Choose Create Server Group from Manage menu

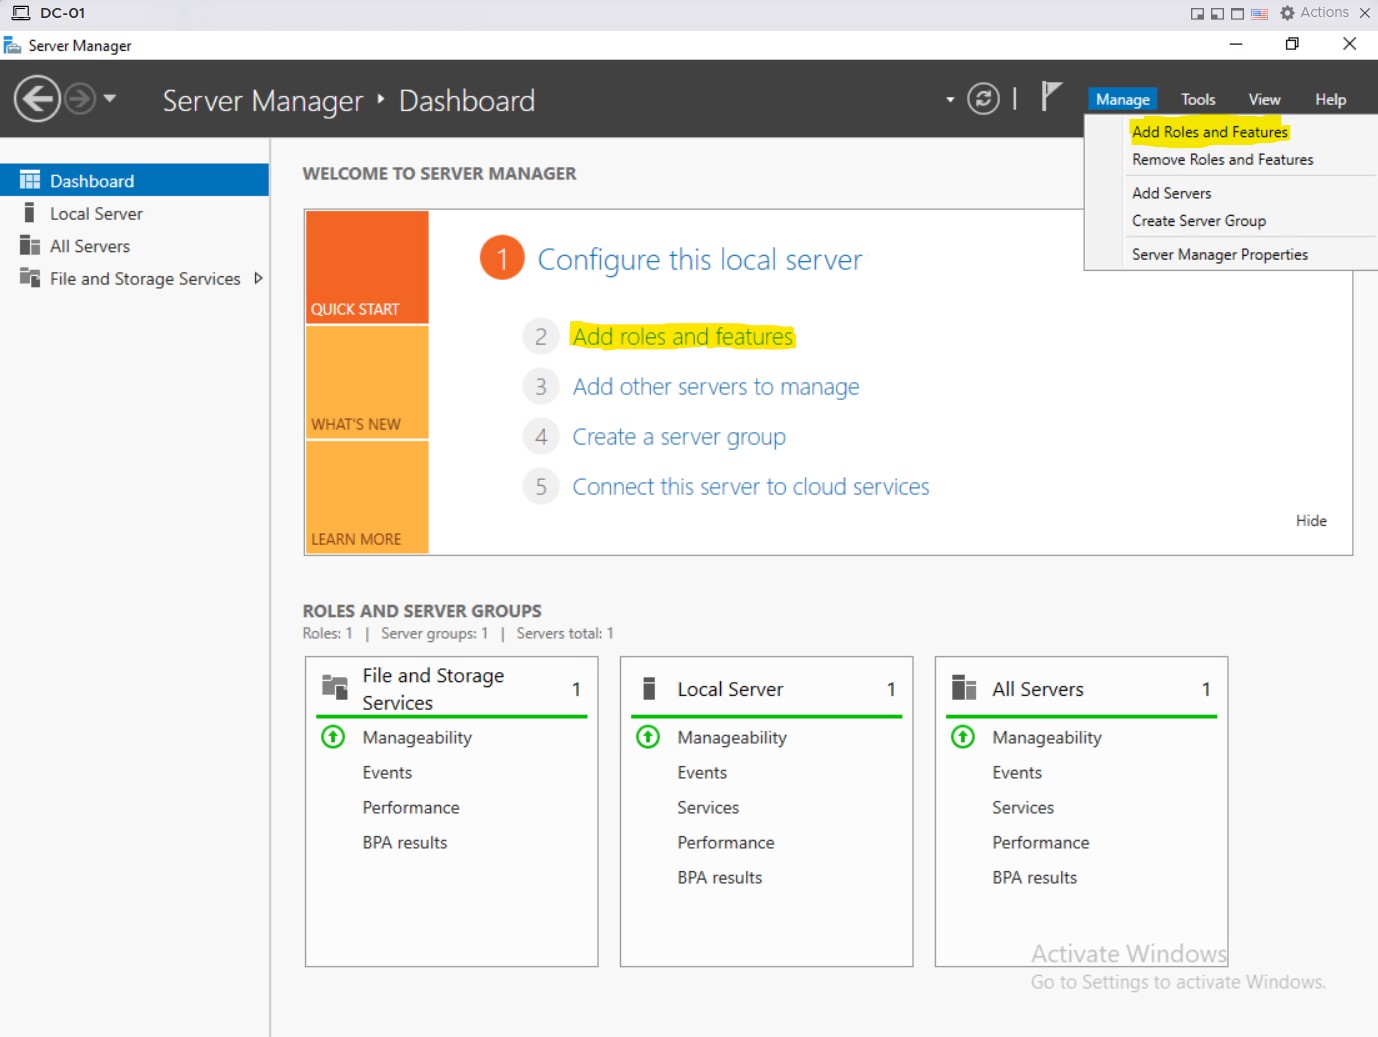[x=1198, y=221]
